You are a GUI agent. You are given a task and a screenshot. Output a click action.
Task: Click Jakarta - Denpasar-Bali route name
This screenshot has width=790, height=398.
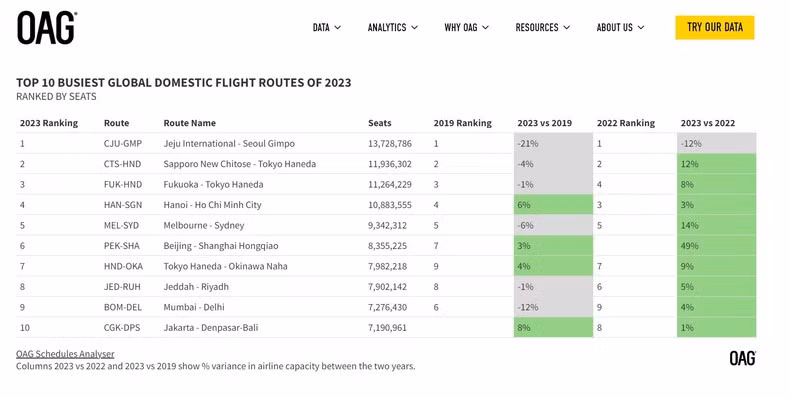tap(211, 327)
